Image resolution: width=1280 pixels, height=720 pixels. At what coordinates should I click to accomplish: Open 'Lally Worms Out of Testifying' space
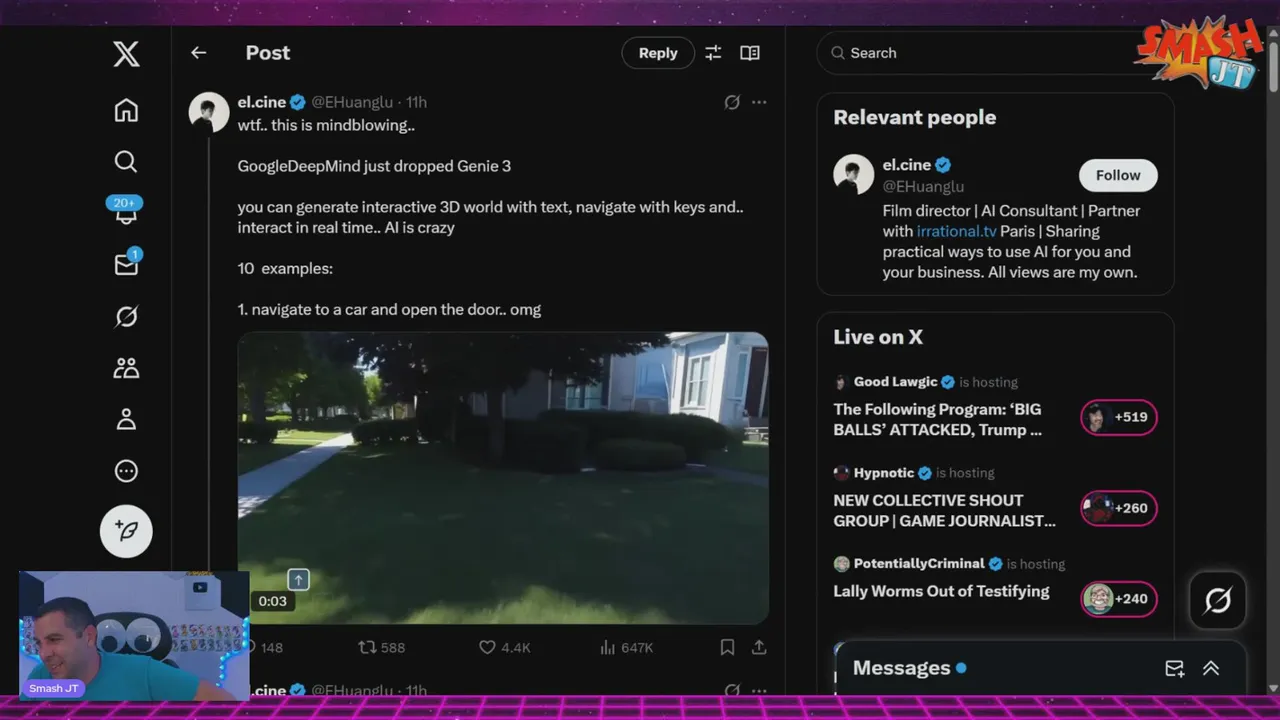click(x=941, y=591)
